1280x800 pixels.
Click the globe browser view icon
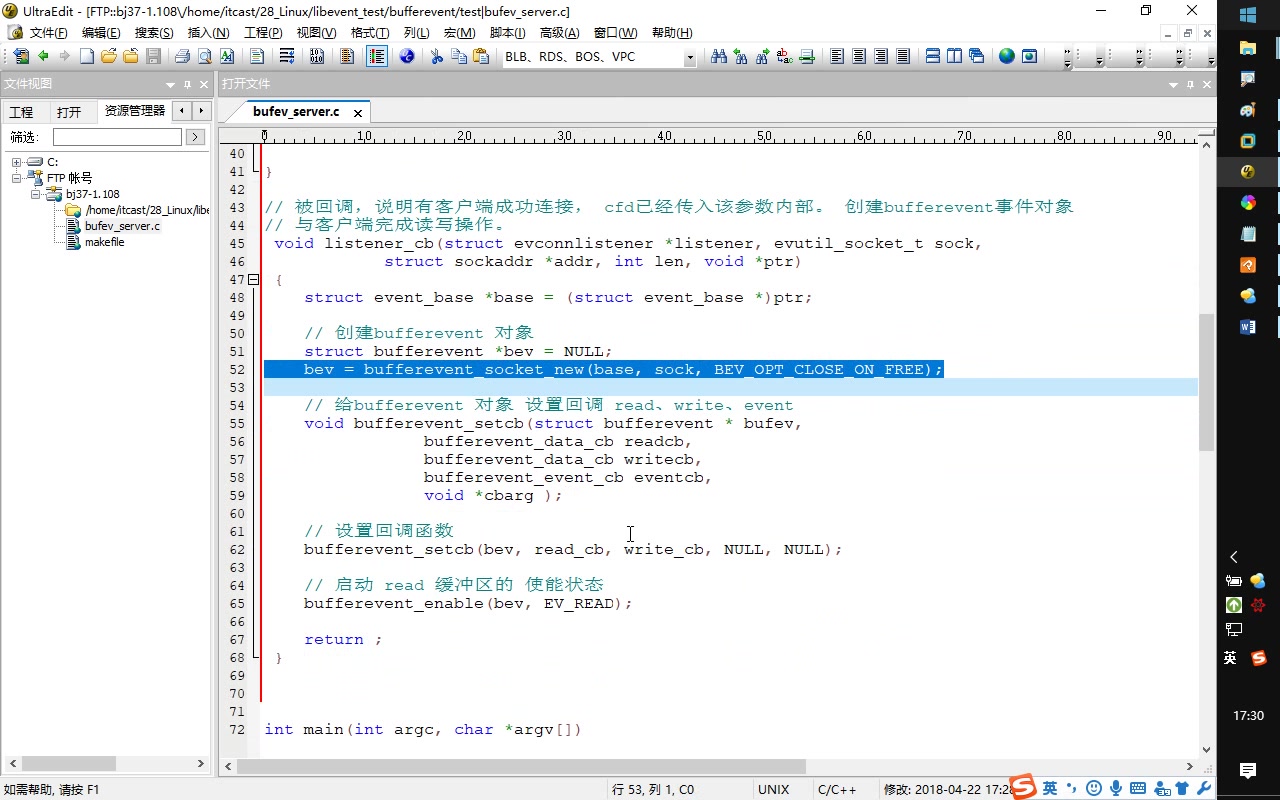click(x=1007, y=57)
